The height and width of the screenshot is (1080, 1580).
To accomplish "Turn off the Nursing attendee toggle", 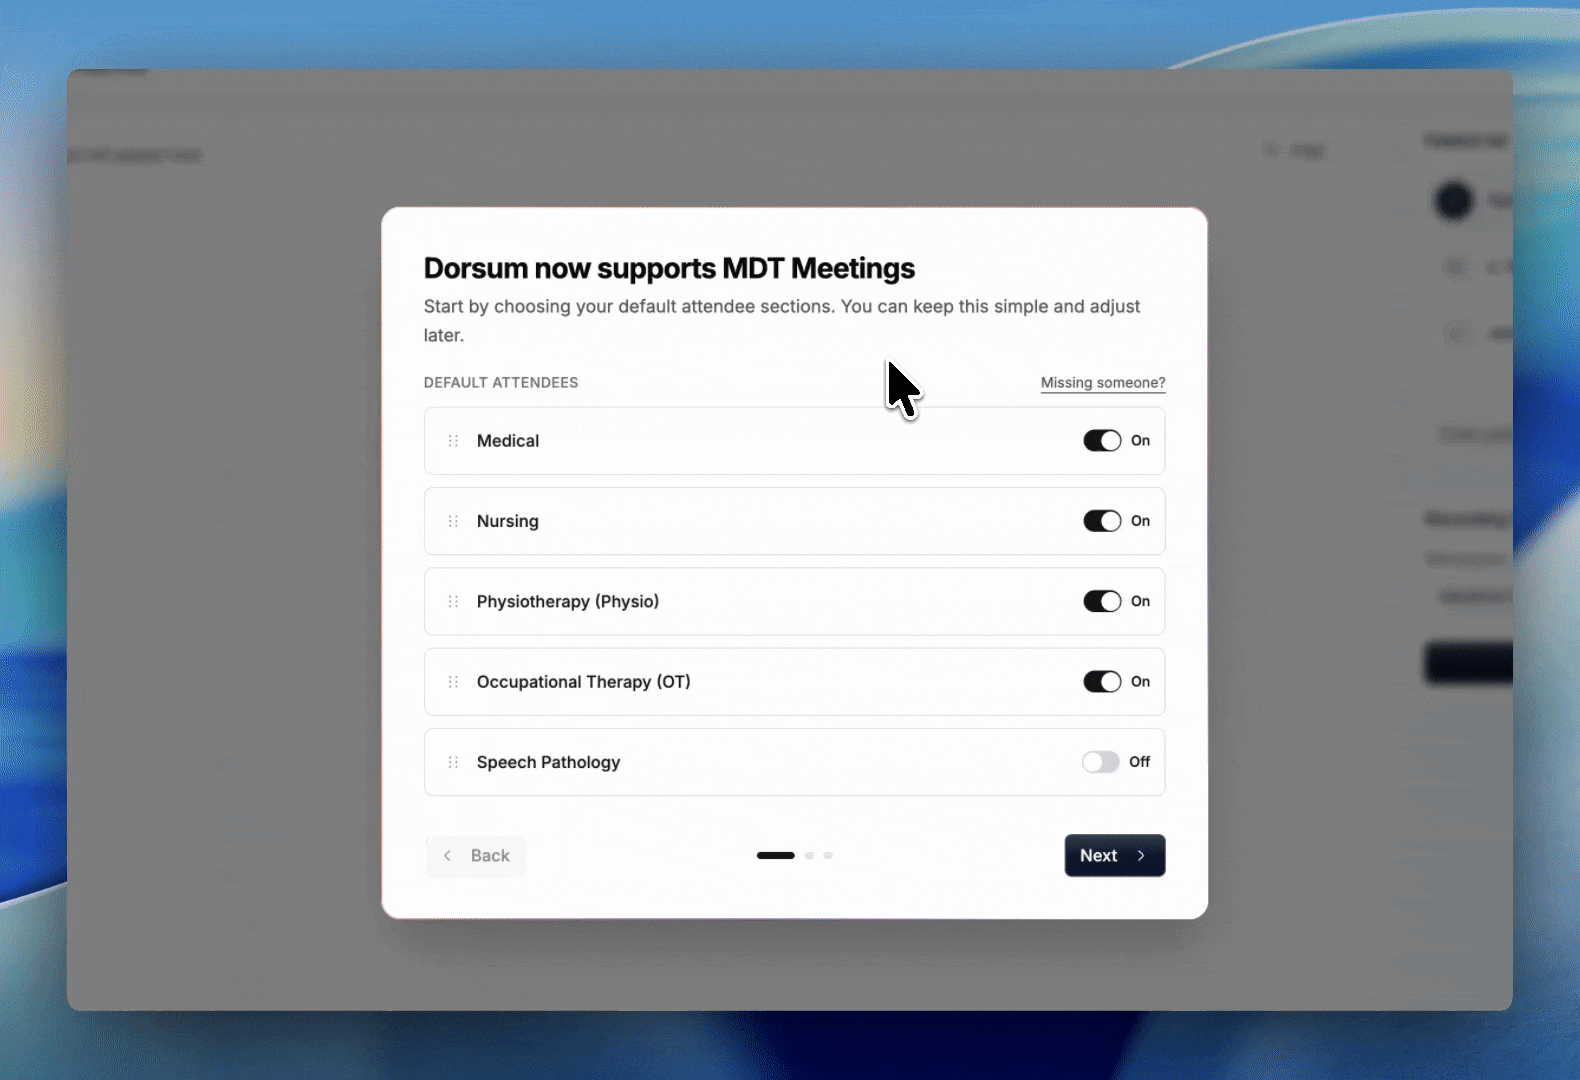I will pyautogui.click(x=1102, y=521).
